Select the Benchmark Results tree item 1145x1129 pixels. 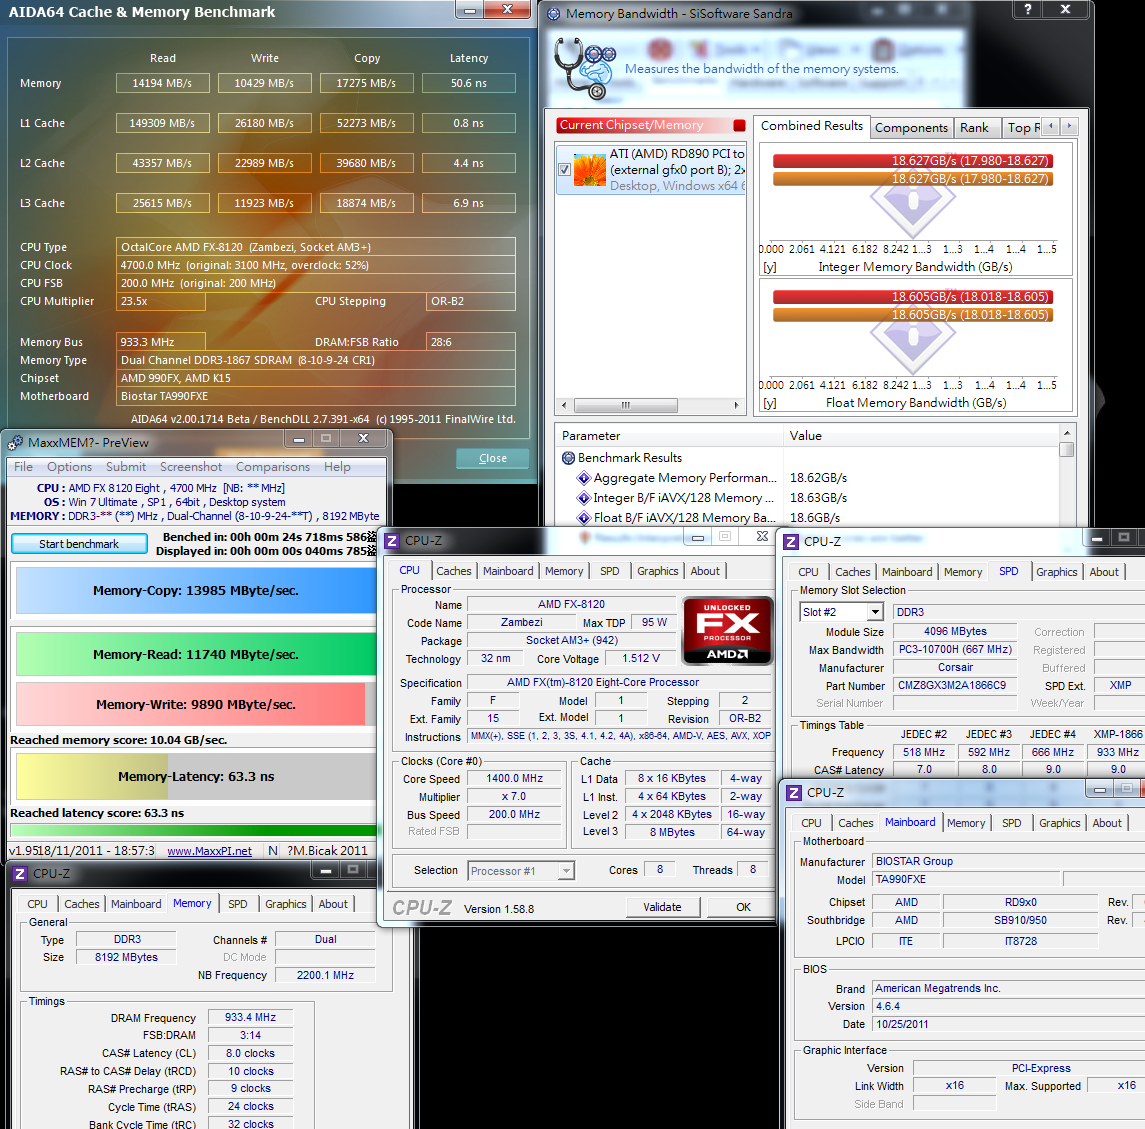coord(629,458)
